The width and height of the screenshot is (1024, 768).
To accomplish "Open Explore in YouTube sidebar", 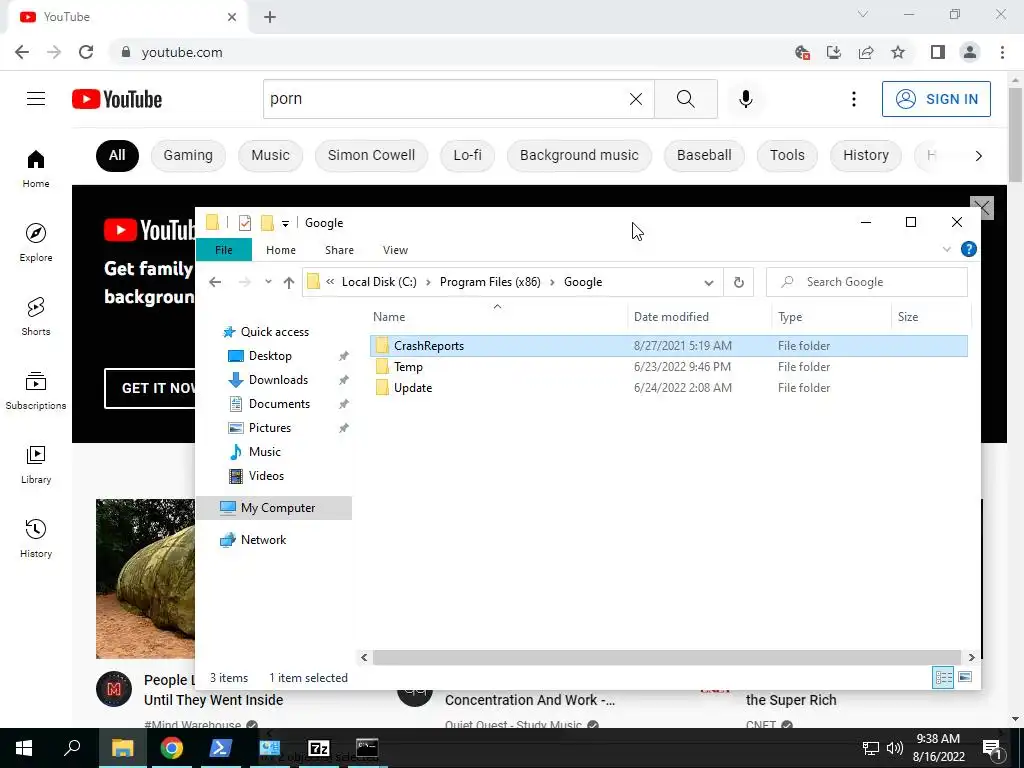I will pos(36,242).
